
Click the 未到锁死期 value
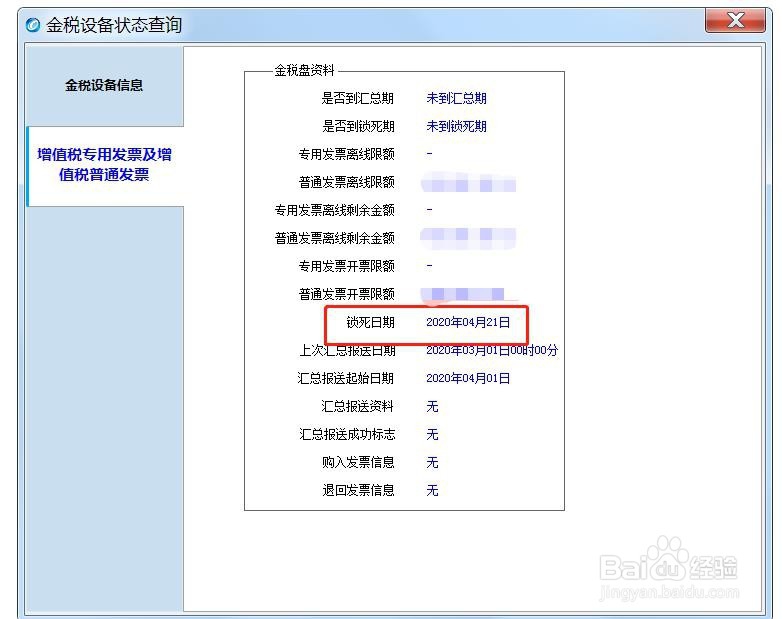tap(456, 126)
